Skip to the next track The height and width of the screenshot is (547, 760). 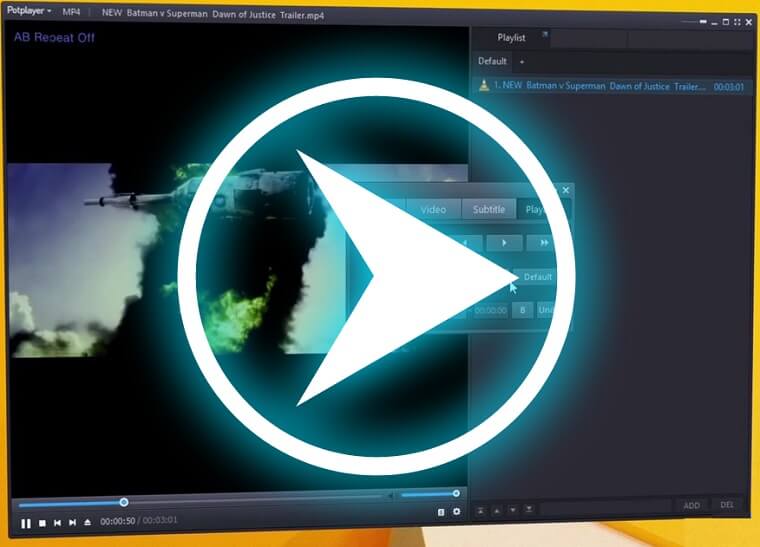coord(72,522)
